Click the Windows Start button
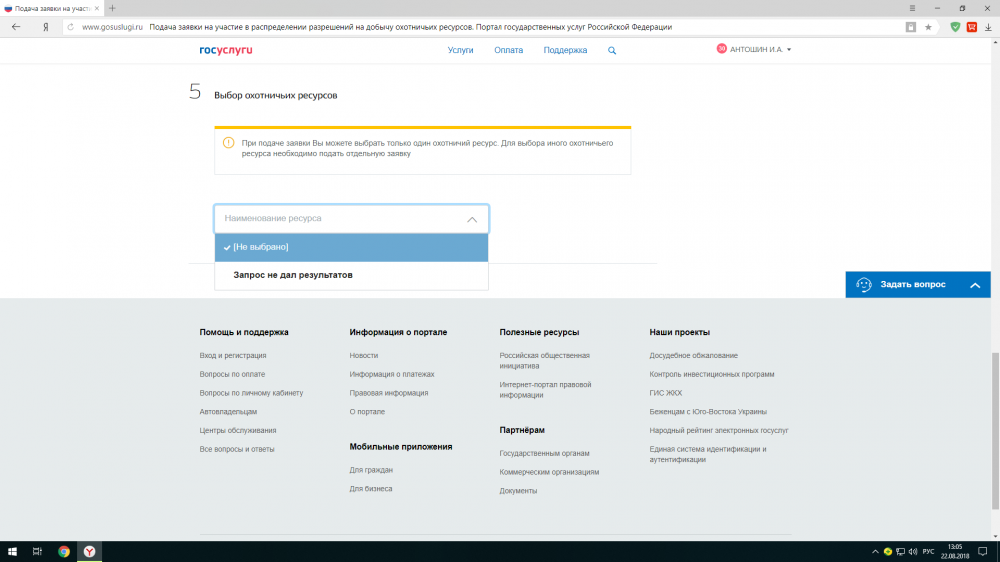 point(13,551)
